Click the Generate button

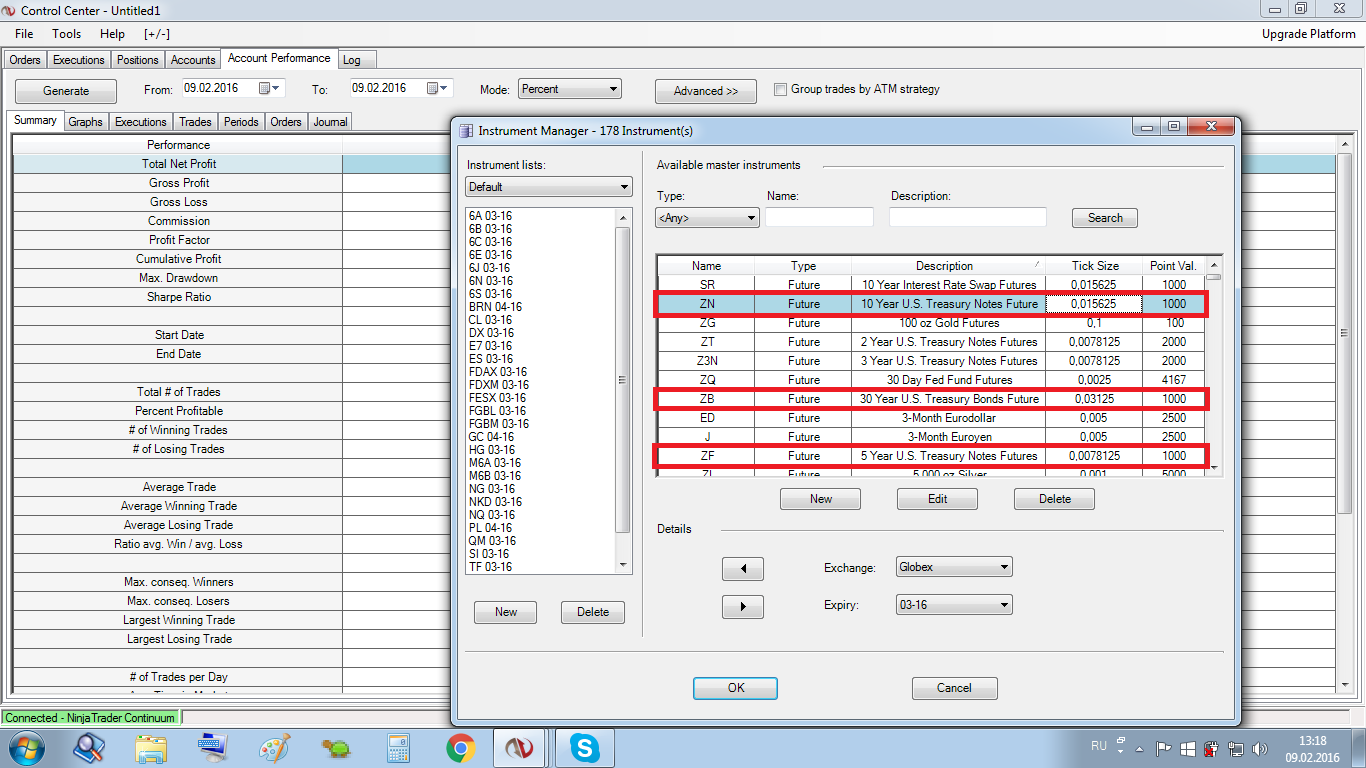[x=66, y=91]
